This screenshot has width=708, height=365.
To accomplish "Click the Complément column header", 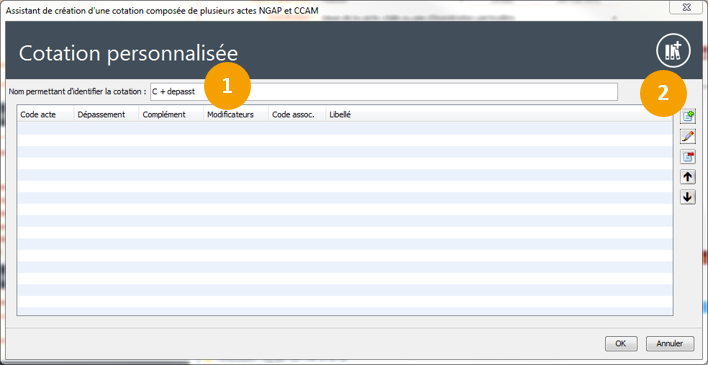I will tap(171, 115).
